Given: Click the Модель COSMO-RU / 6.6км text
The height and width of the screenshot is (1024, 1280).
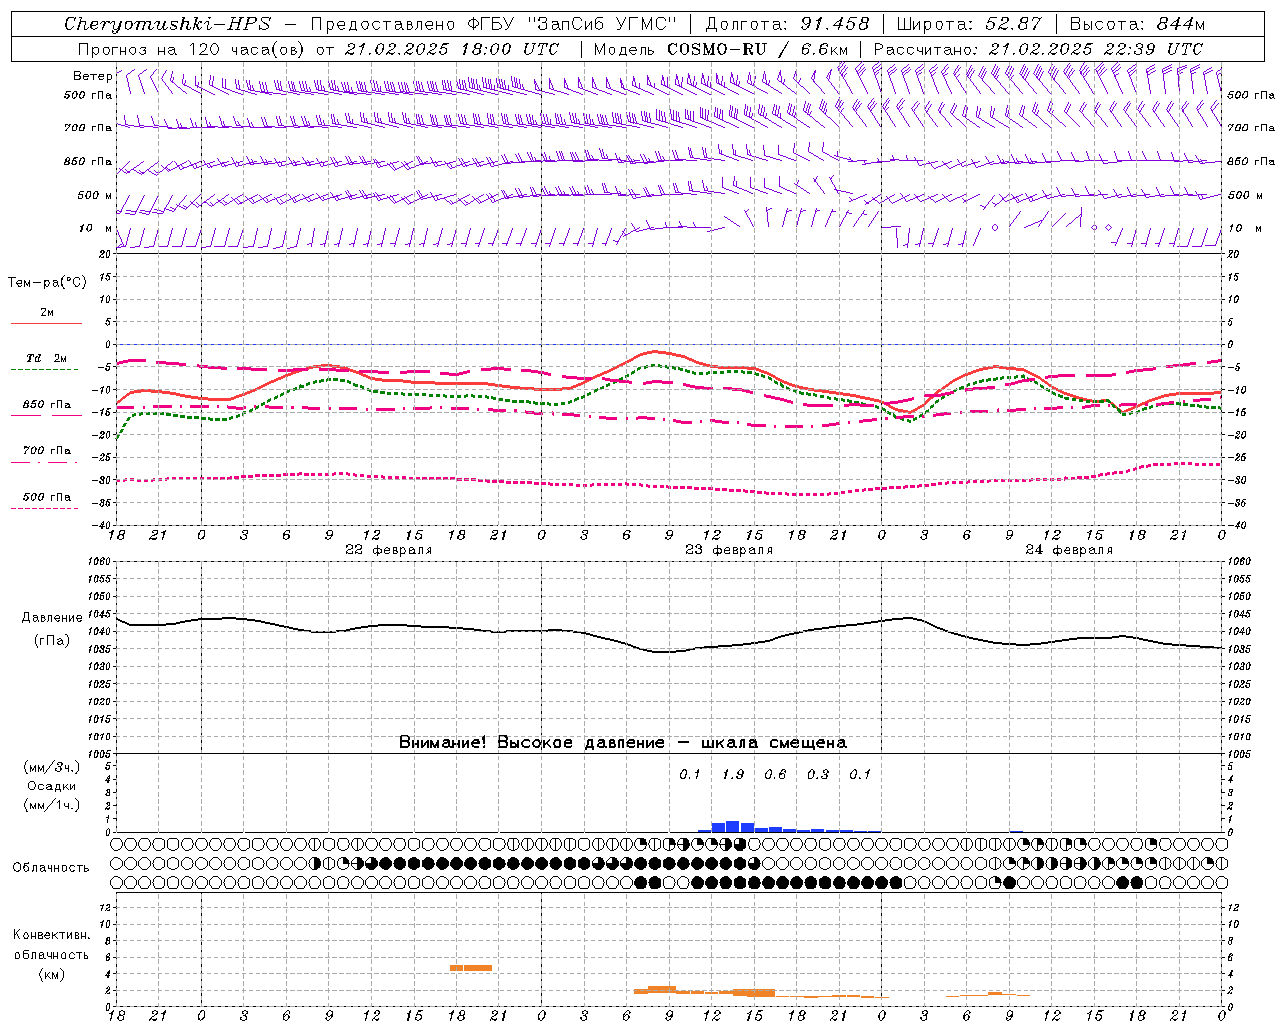Looking at the screenshot, I should point(720,48).
